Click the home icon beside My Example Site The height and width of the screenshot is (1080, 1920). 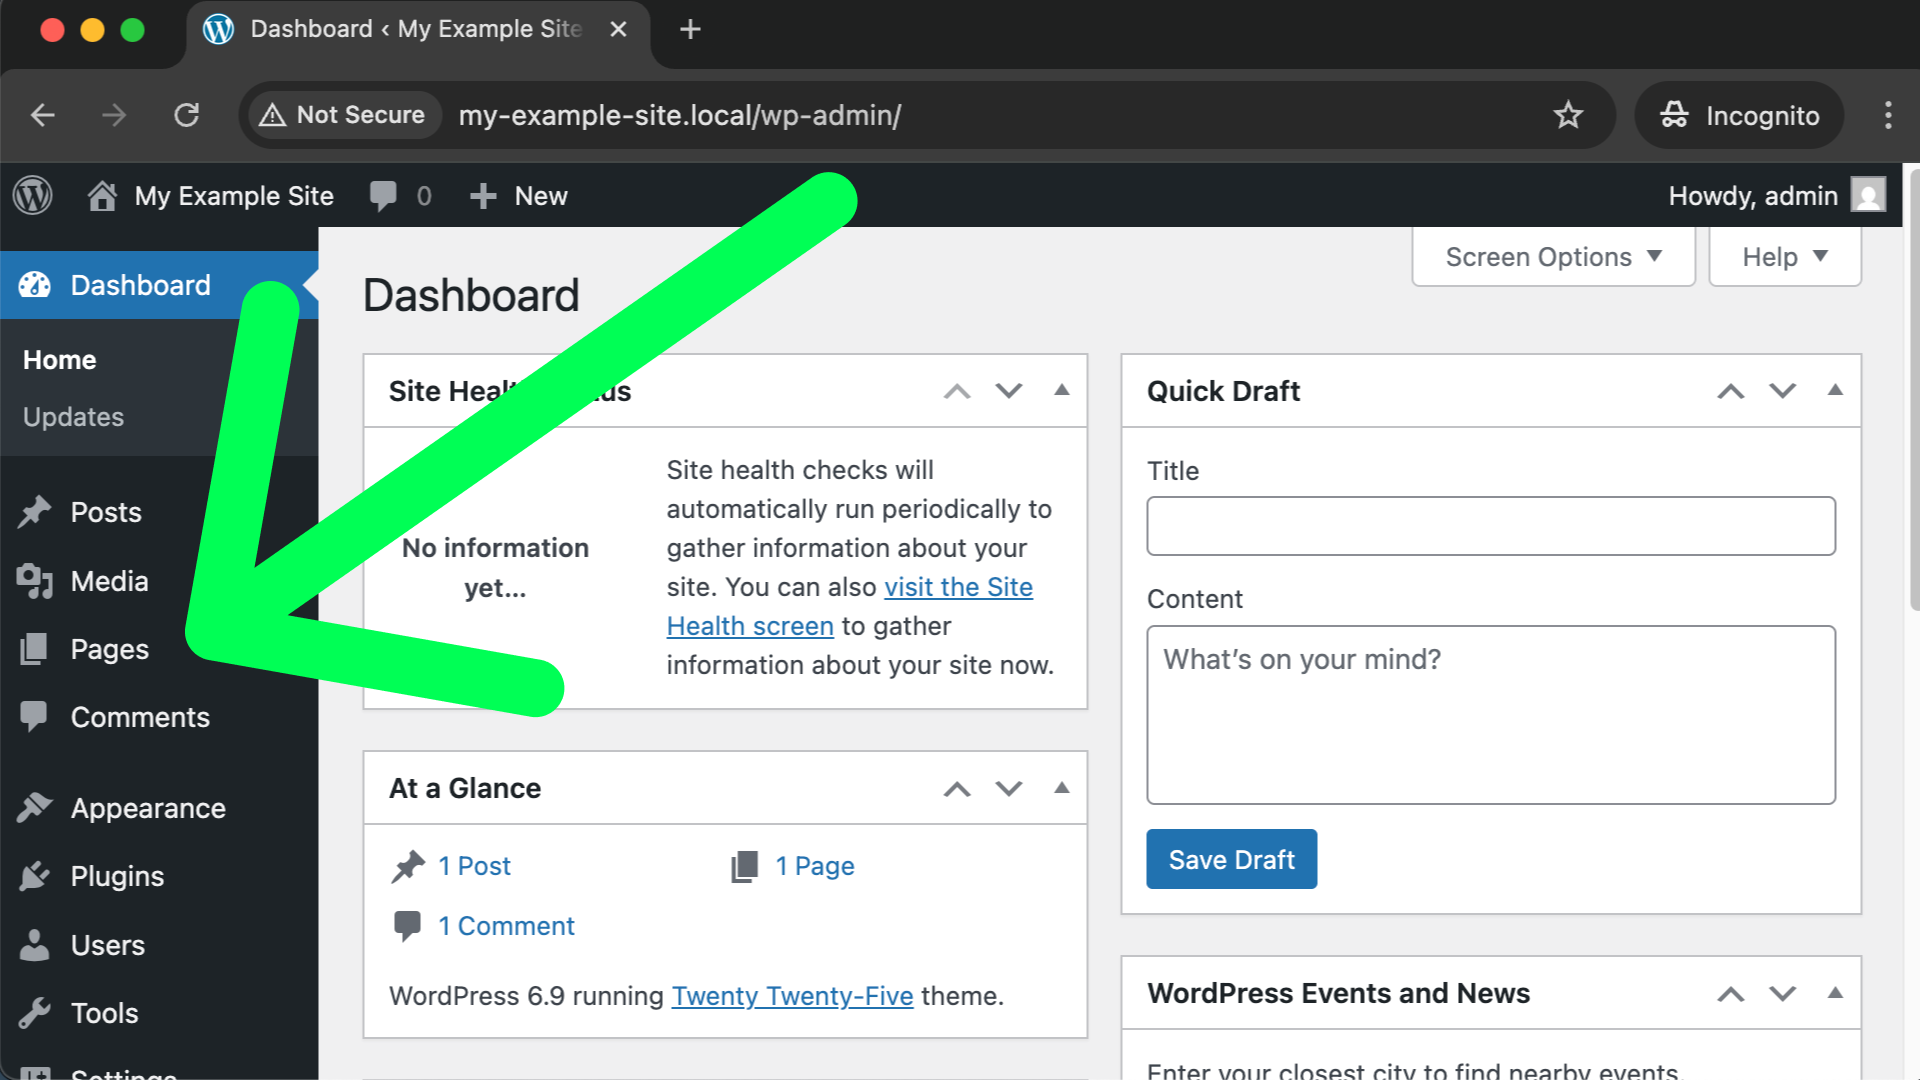click(x=101, y=196)
